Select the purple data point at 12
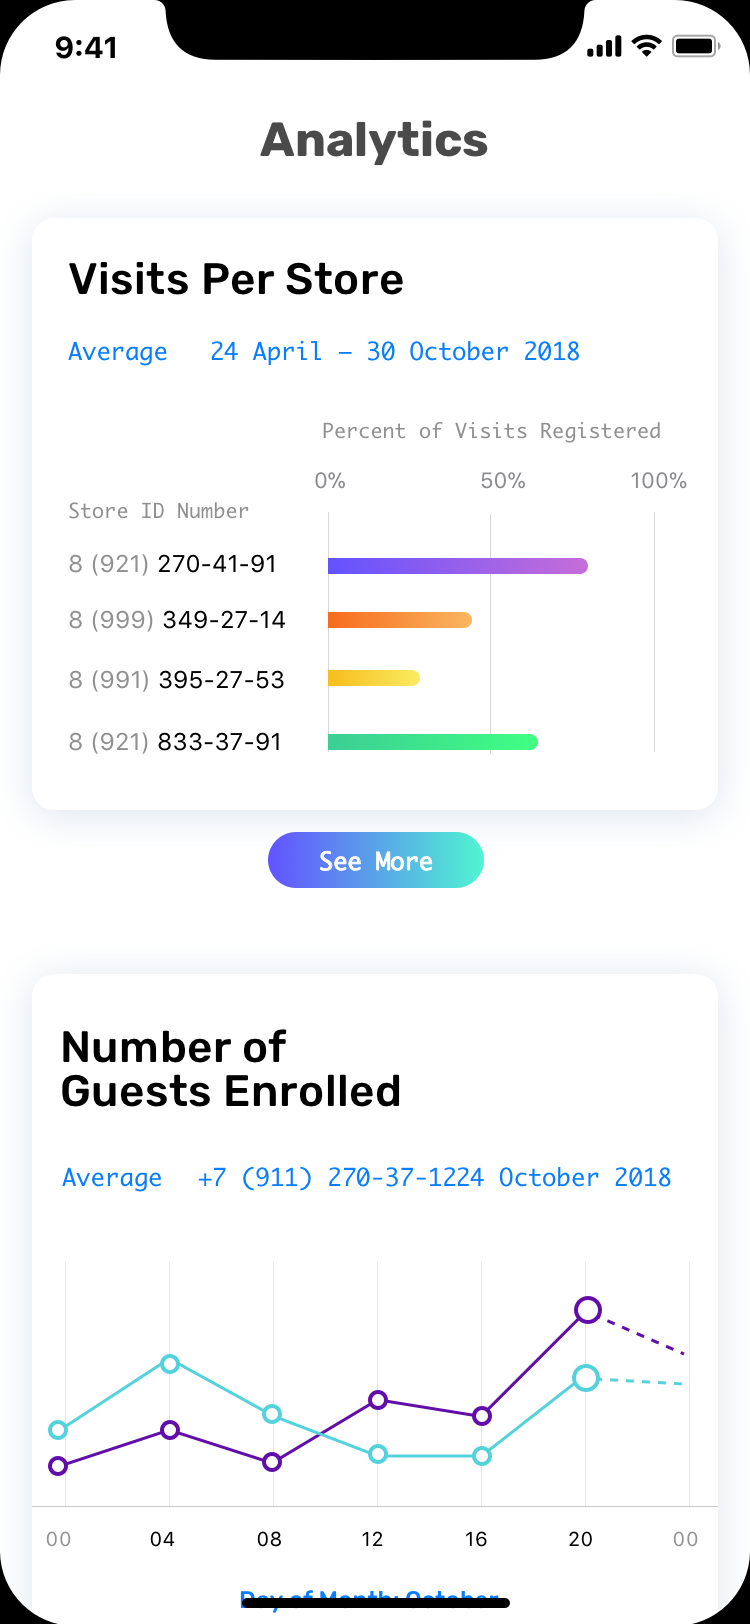This screenshot has width=750, height=1624. pos(378,1400)
